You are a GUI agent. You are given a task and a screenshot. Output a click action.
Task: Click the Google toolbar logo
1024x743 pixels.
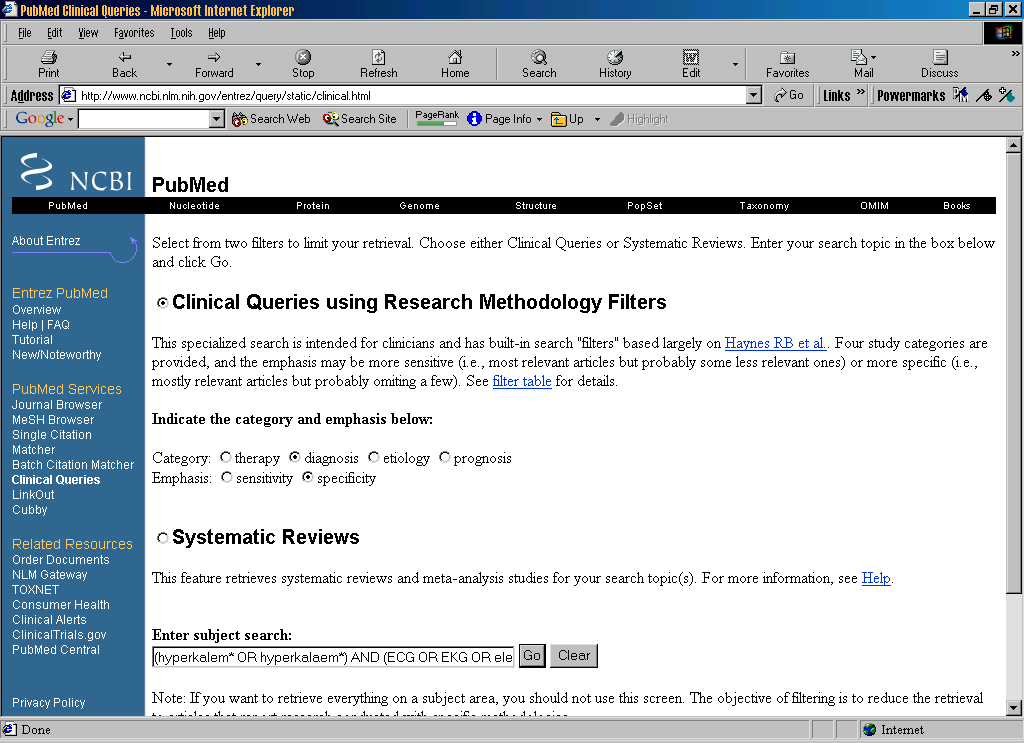coord(40,118)
